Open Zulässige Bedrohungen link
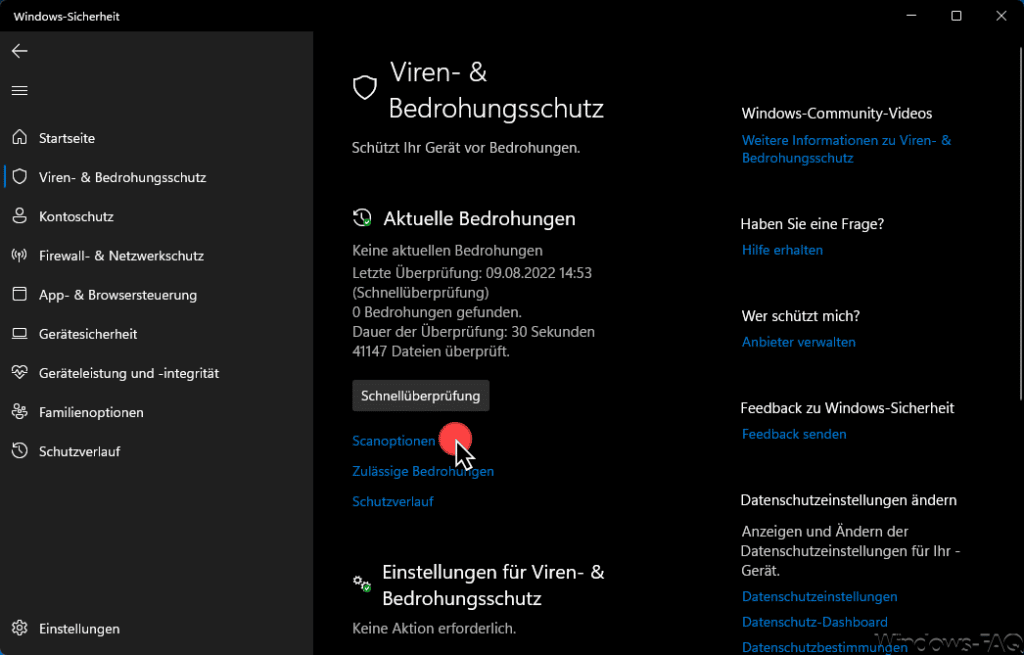The image size is (1024, 655). (x=423, y=471)
